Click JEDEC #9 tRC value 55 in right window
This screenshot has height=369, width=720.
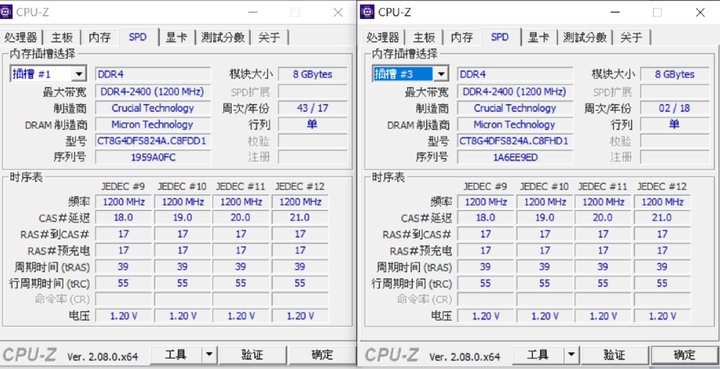[485, 283]
